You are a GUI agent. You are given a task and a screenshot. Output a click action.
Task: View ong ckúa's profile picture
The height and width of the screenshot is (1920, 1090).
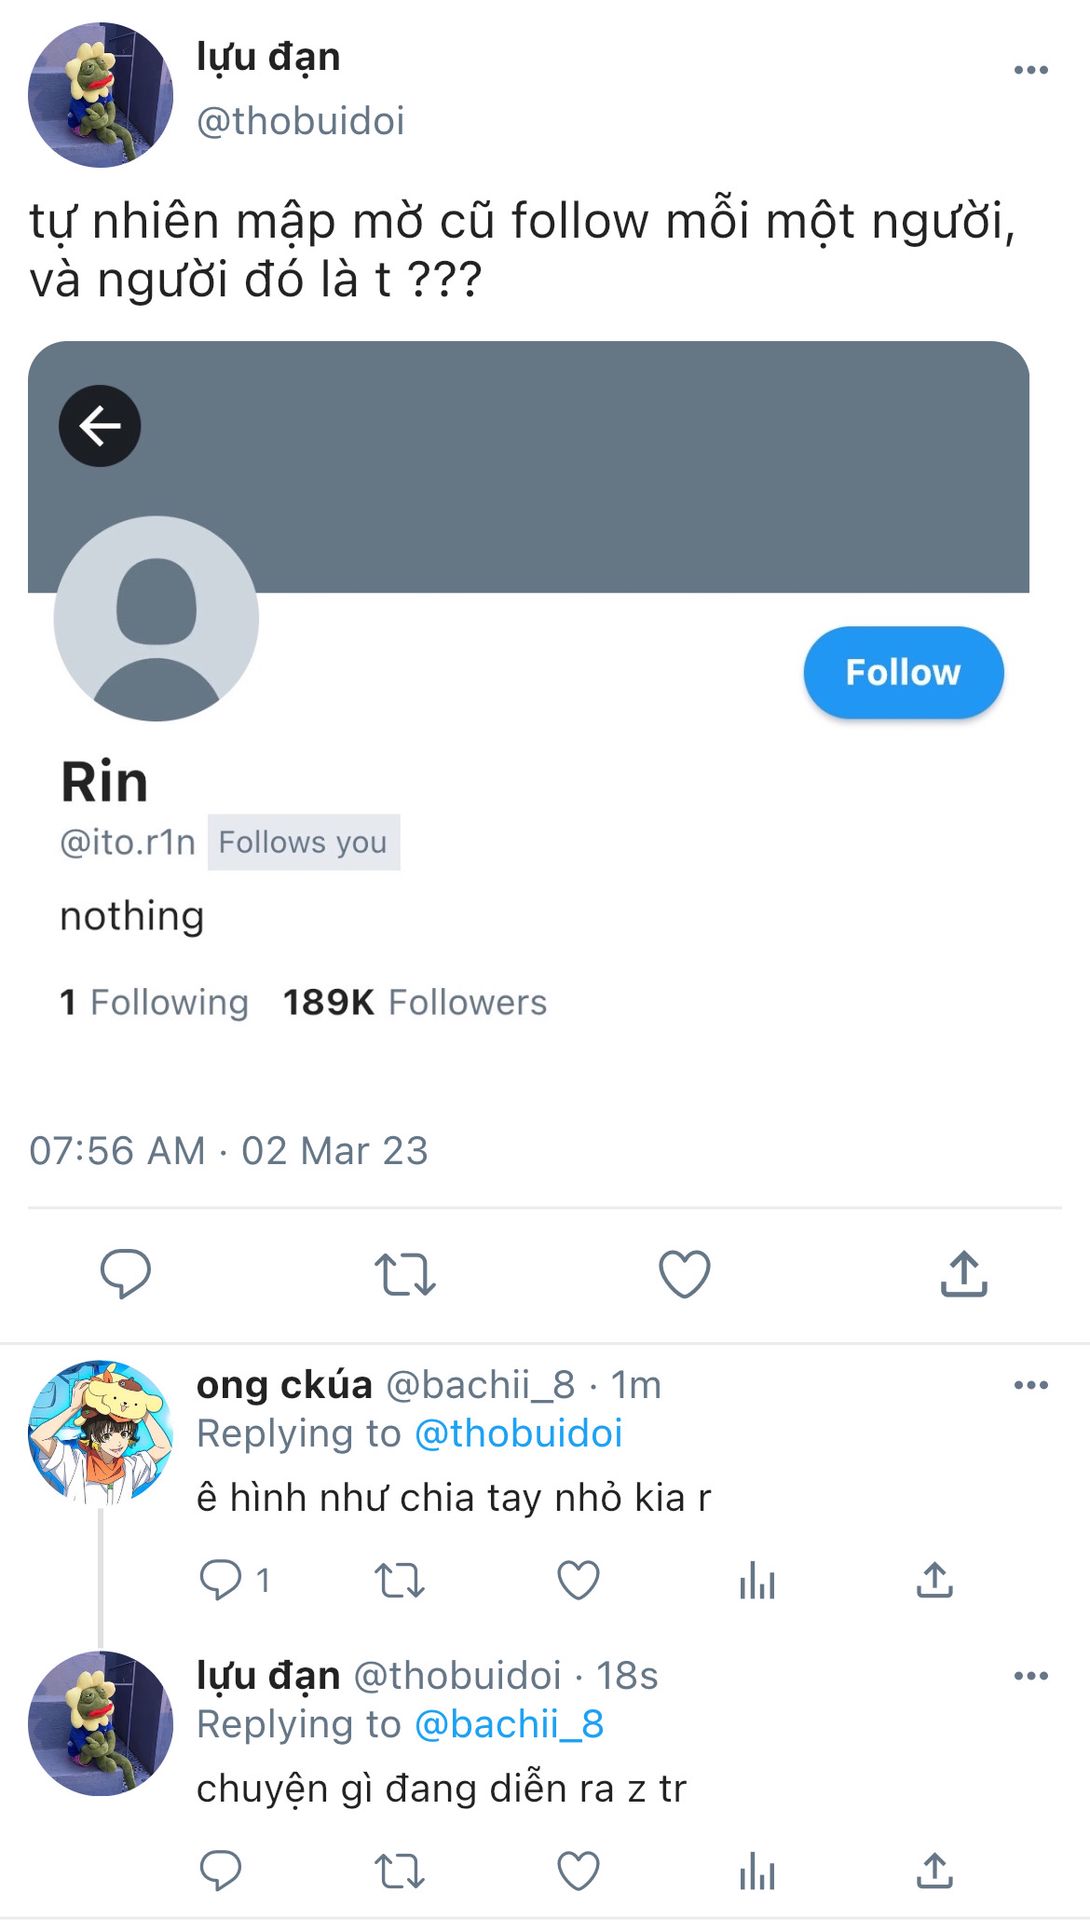(x=100, y=1432)
